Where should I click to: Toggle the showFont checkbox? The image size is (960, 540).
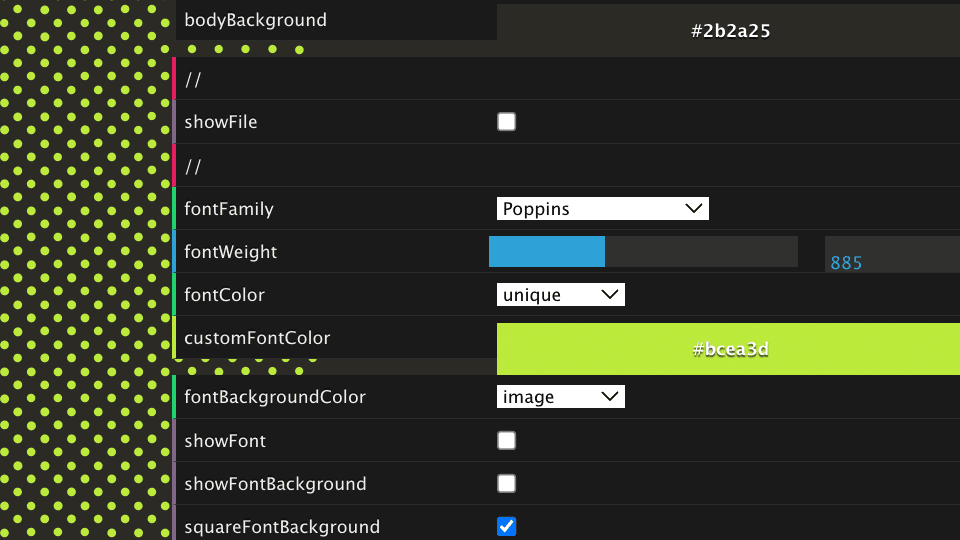coord(507,441)
